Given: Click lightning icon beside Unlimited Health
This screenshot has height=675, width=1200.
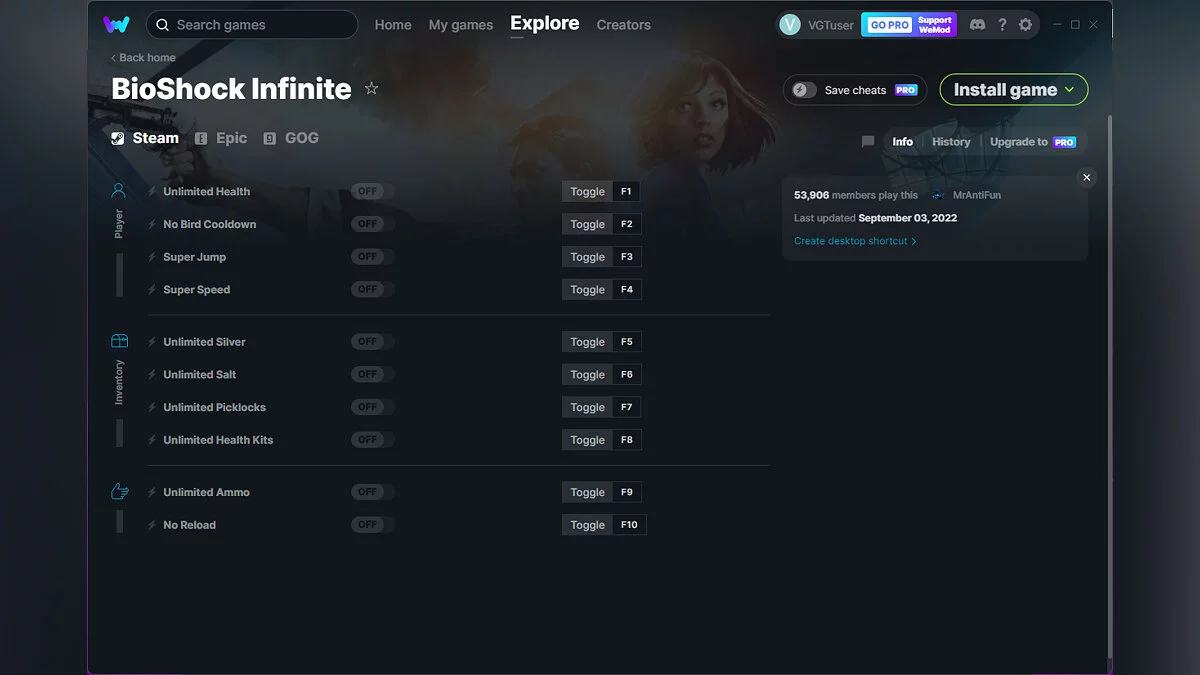Looking at the screenshot, I should 152,192.
